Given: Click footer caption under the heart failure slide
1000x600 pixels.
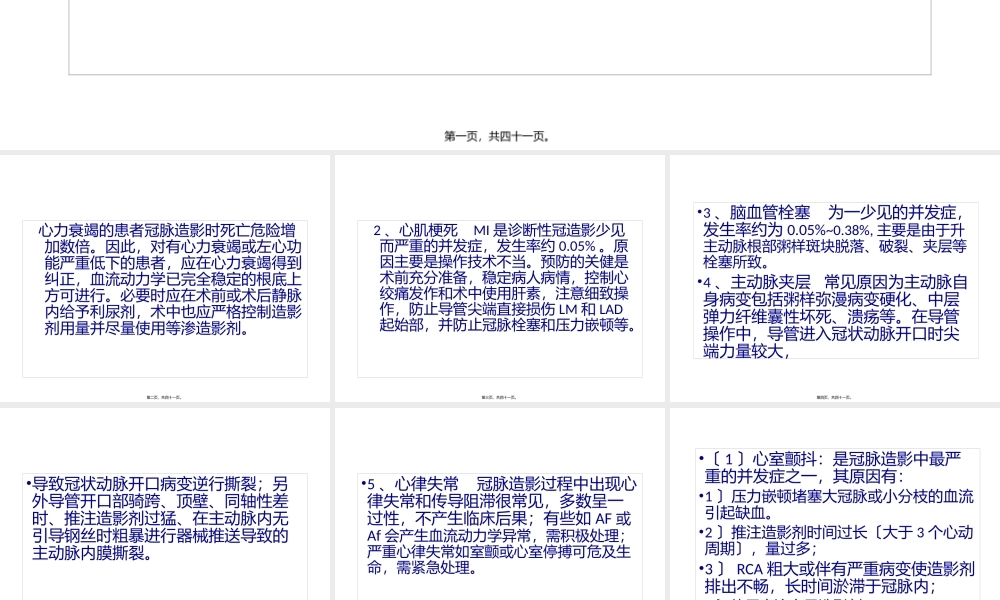Looking at the screenshot, I should (x=164, y=397).
